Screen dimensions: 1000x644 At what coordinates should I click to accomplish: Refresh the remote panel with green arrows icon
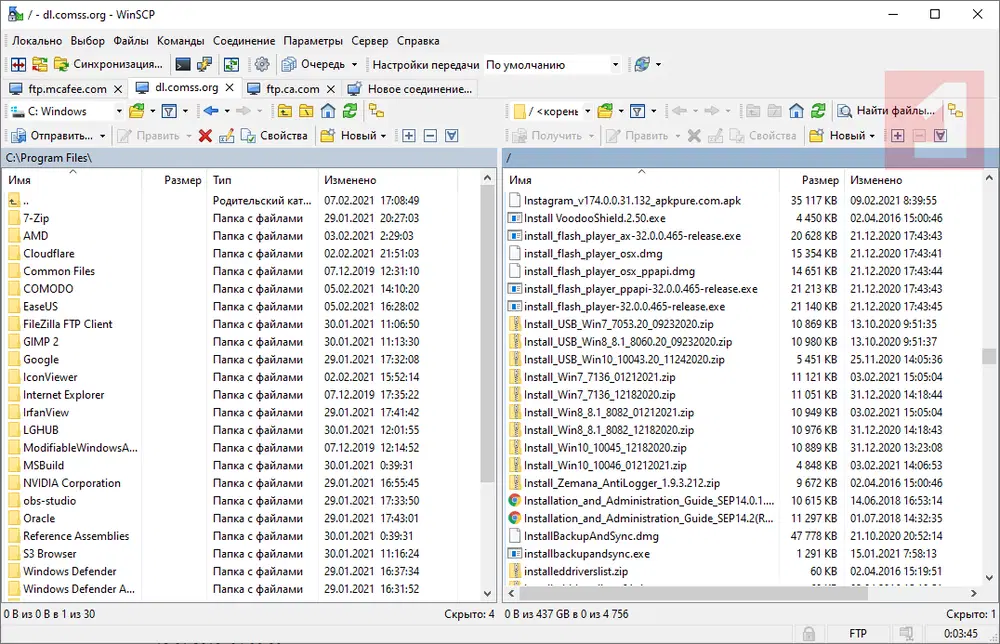(x=818, y=111)
